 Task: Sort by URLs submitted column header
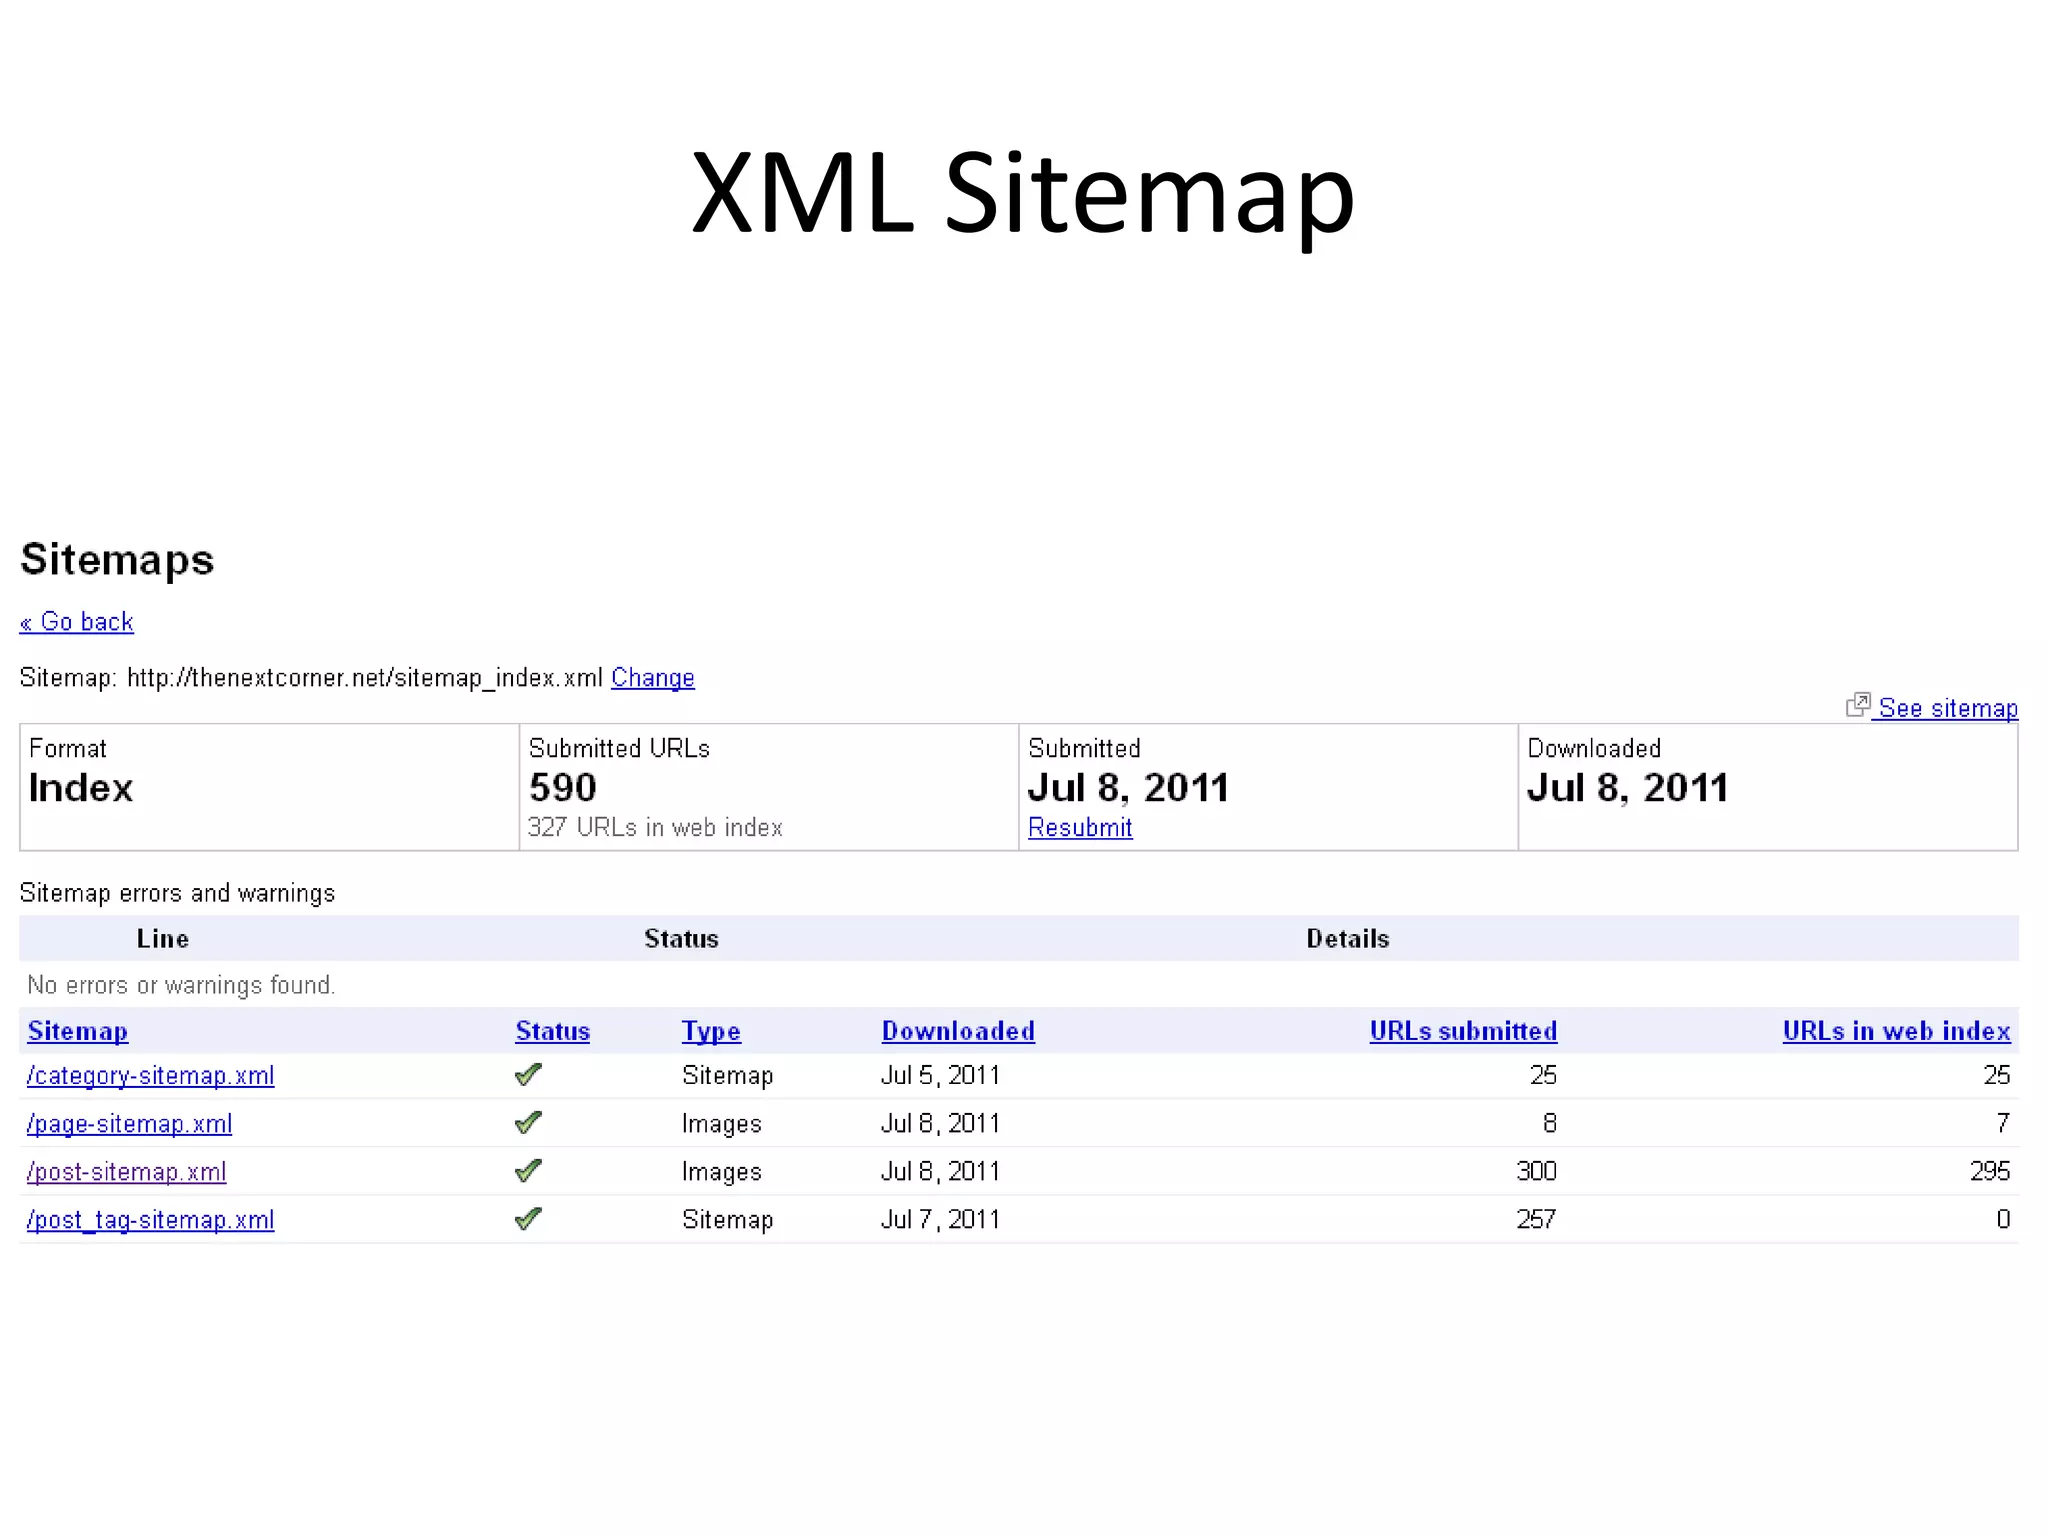tap(1464, 1031)
